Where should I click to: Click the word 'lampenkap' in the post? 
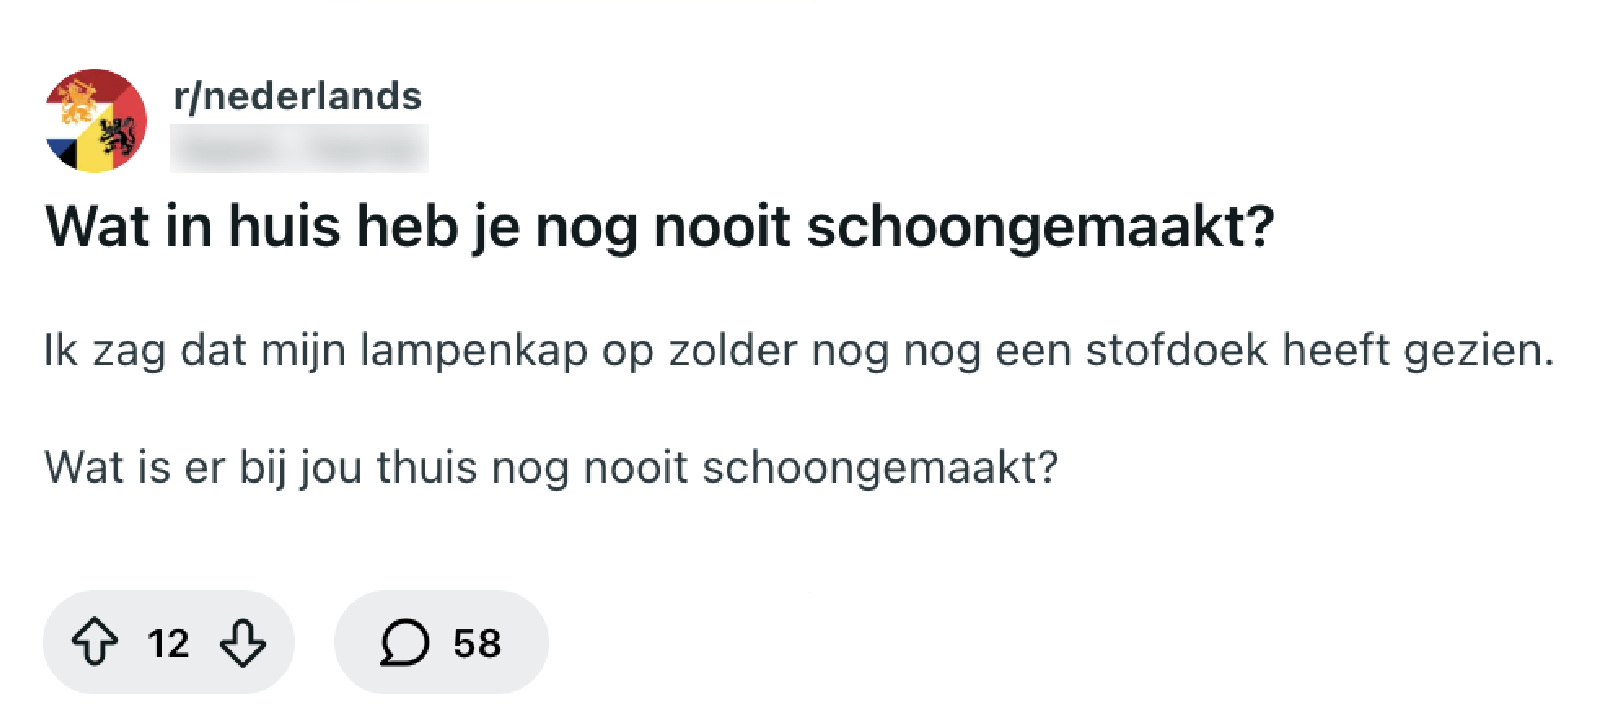[473, 351]
